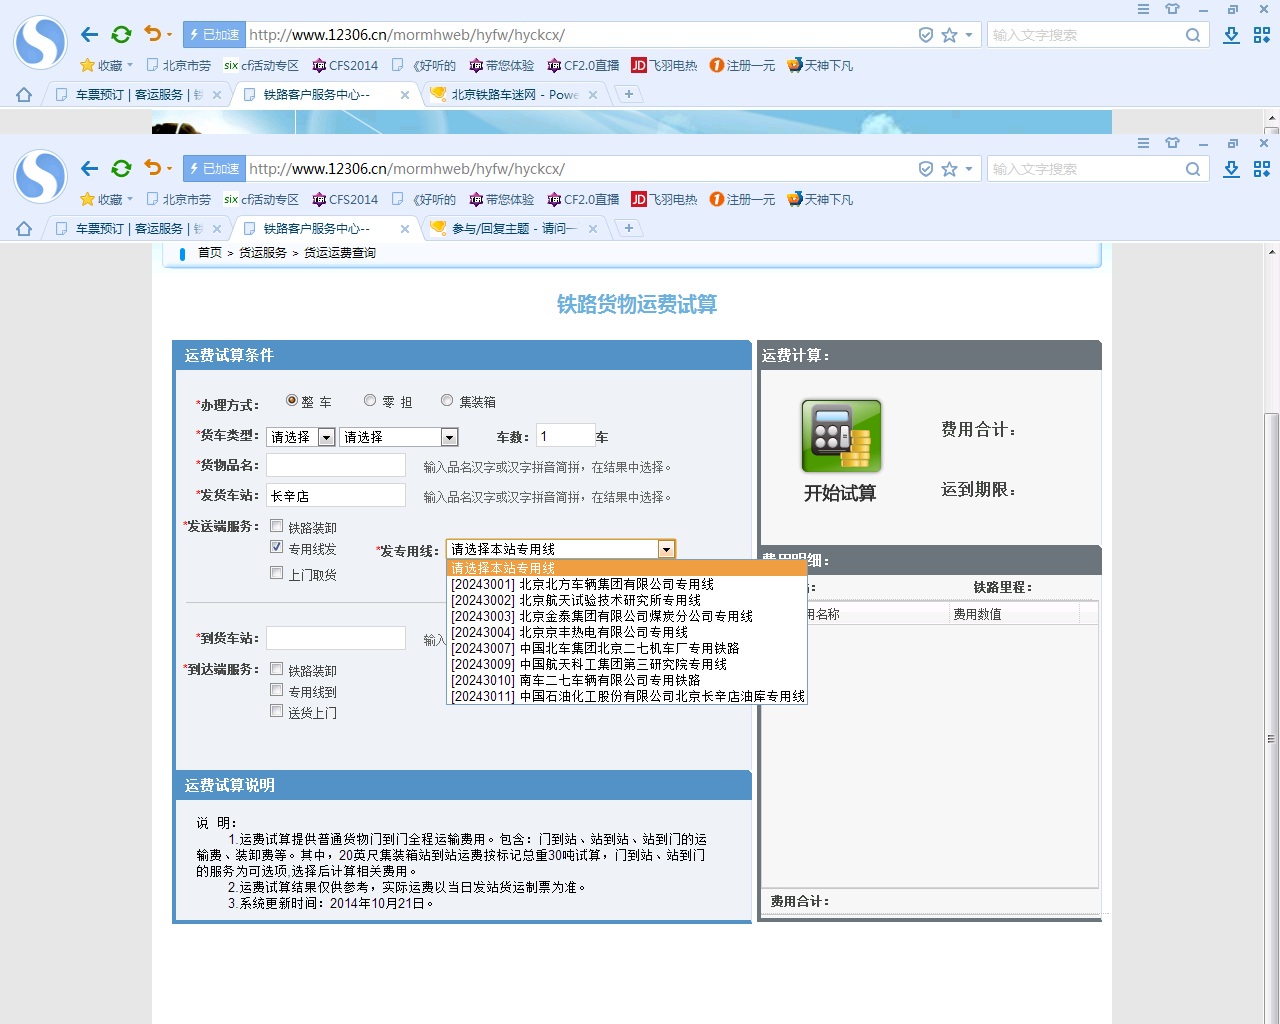The width and height of the screenshot is (1280, 1024).
Task: Check 铁路装卸 under 发送端服务
Action: pos(277,526)
